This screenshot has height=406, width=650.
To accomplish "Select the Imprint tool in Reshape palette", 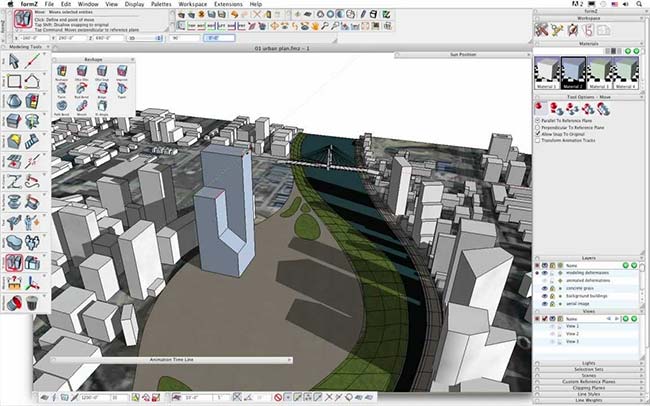I will click(122, 72).
